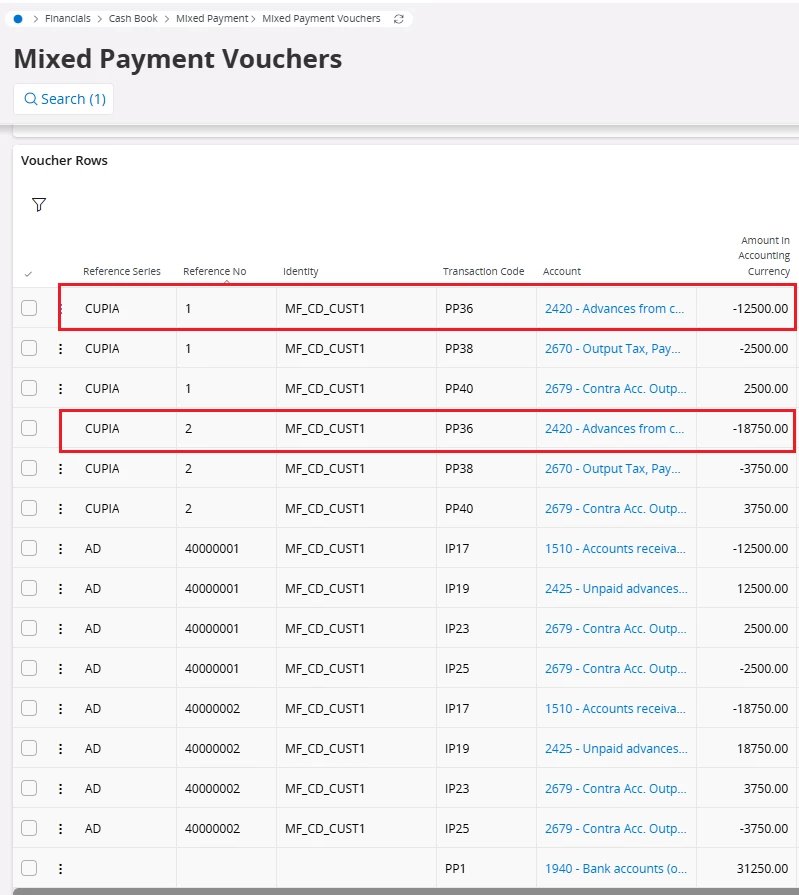Click amount 12500.00 in 40000001 IP19 row
The height and width of the screenshot is (895, 799).
pos(762,588)
